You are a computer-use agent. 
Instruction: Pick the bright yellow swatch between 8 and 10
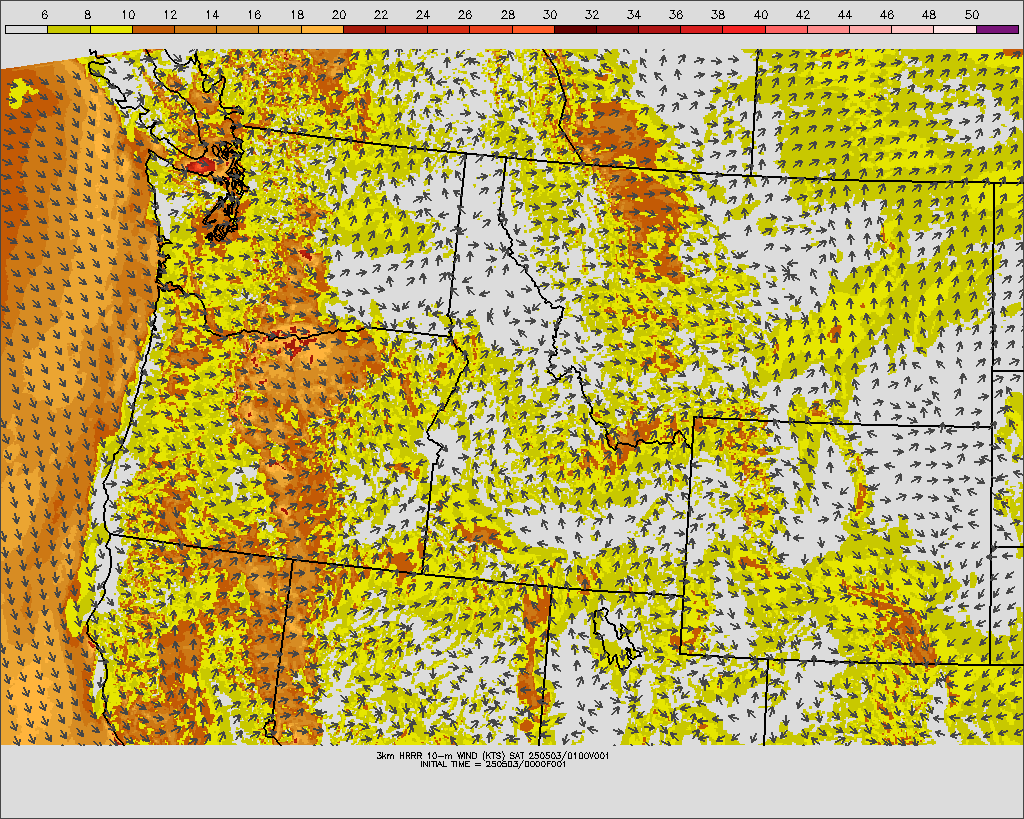(112, 29)
